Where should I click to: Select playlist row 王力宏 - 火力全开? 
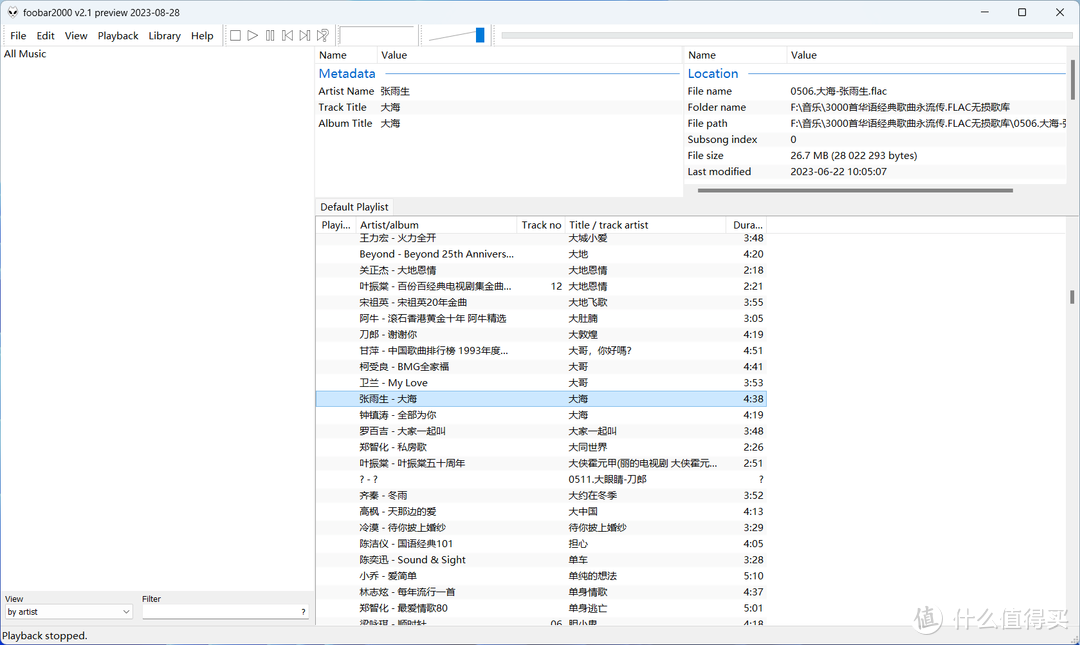pyautogui.click(x=541, y=238)
